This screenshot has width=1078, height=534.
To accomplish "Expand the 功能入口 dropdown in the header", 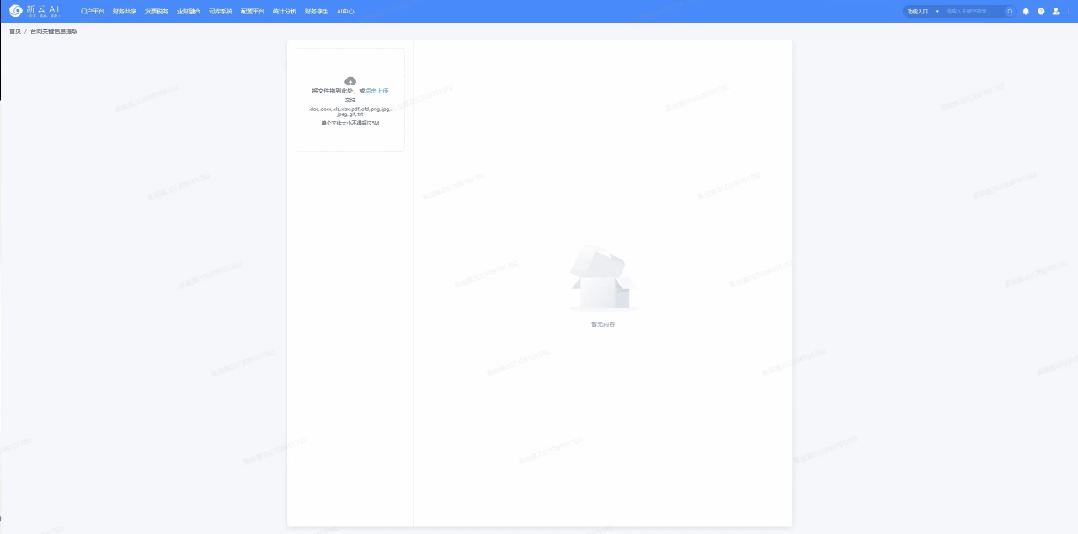I will pos(918,11).
